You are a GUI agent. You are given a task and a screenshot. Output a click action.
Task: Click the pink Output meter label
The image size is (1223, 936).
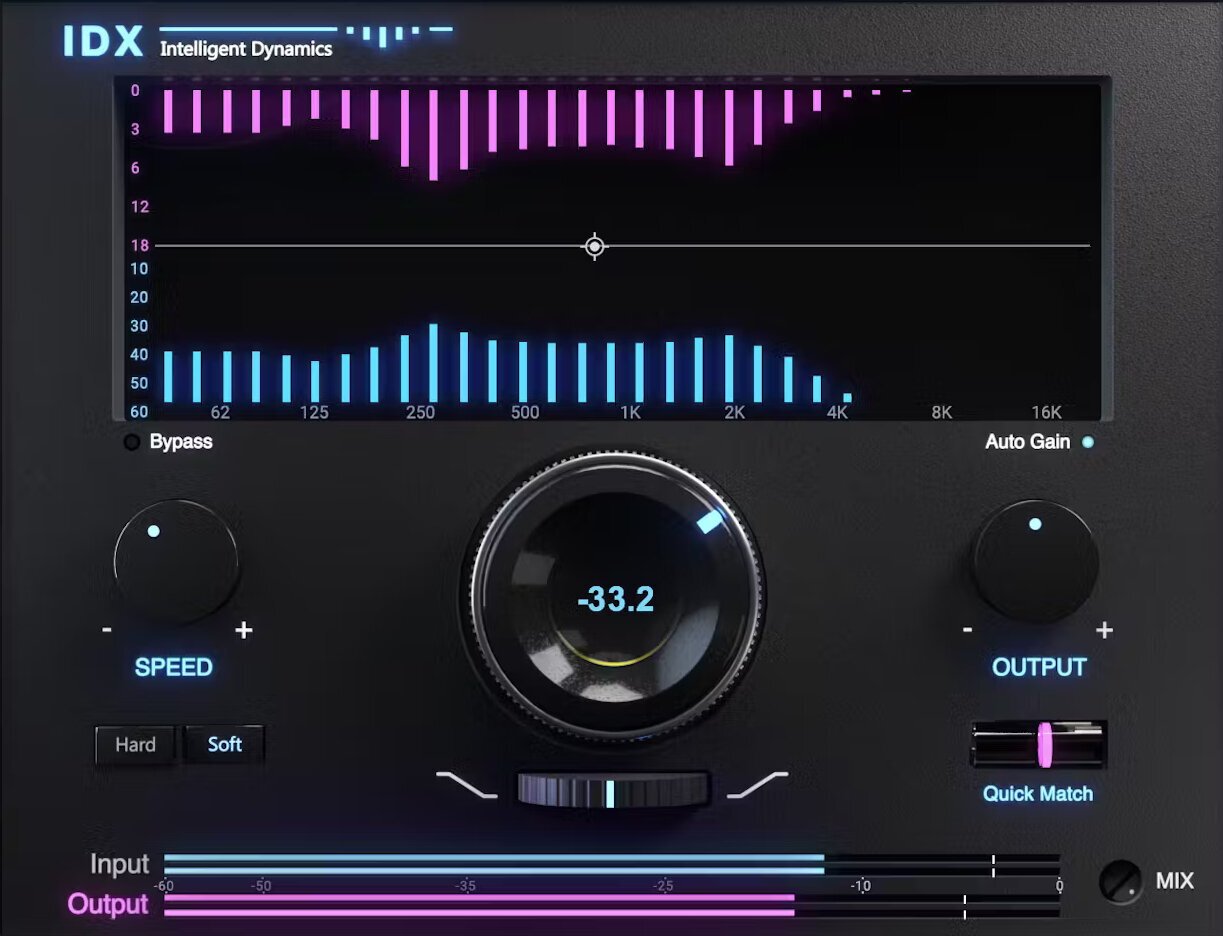click(x=108, y=905)
